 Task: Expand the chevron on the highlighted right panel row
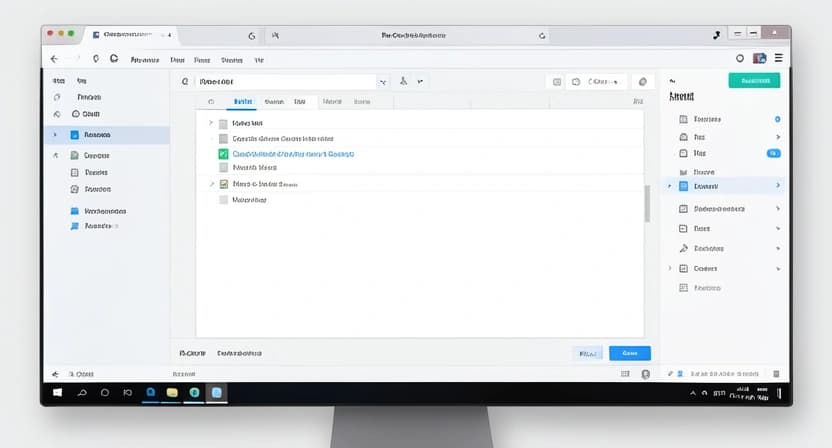778,185
